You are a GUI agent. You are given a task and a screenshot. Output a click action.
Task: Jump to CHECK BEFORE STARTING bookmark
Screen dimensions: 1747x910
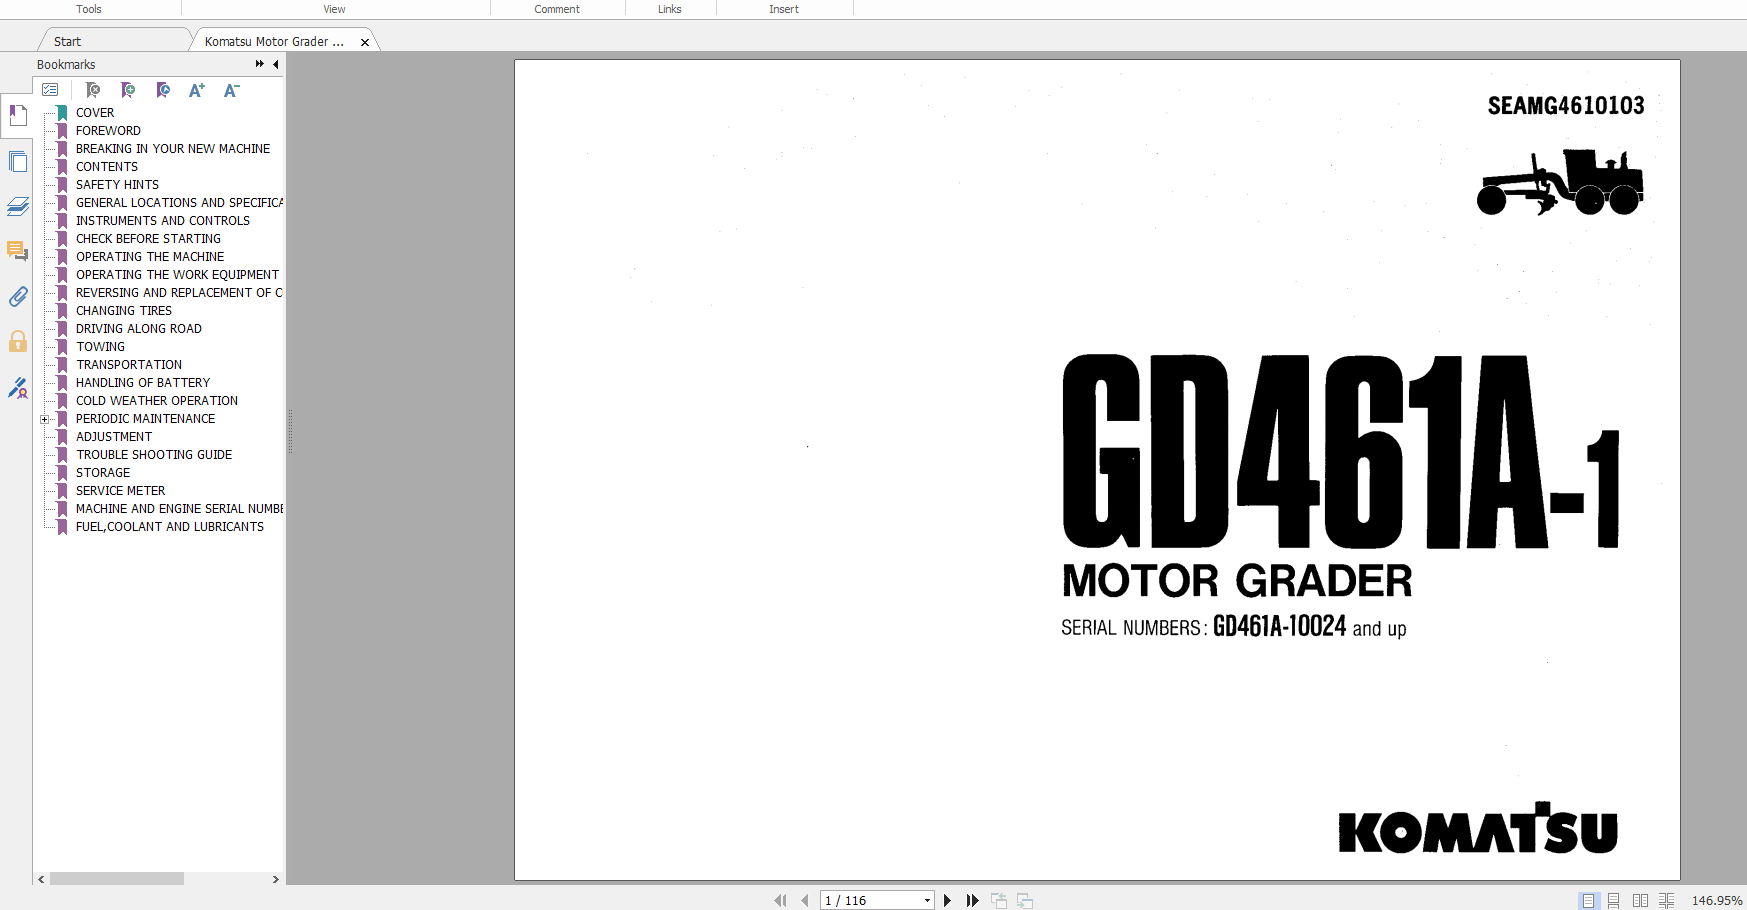(148, 239)
